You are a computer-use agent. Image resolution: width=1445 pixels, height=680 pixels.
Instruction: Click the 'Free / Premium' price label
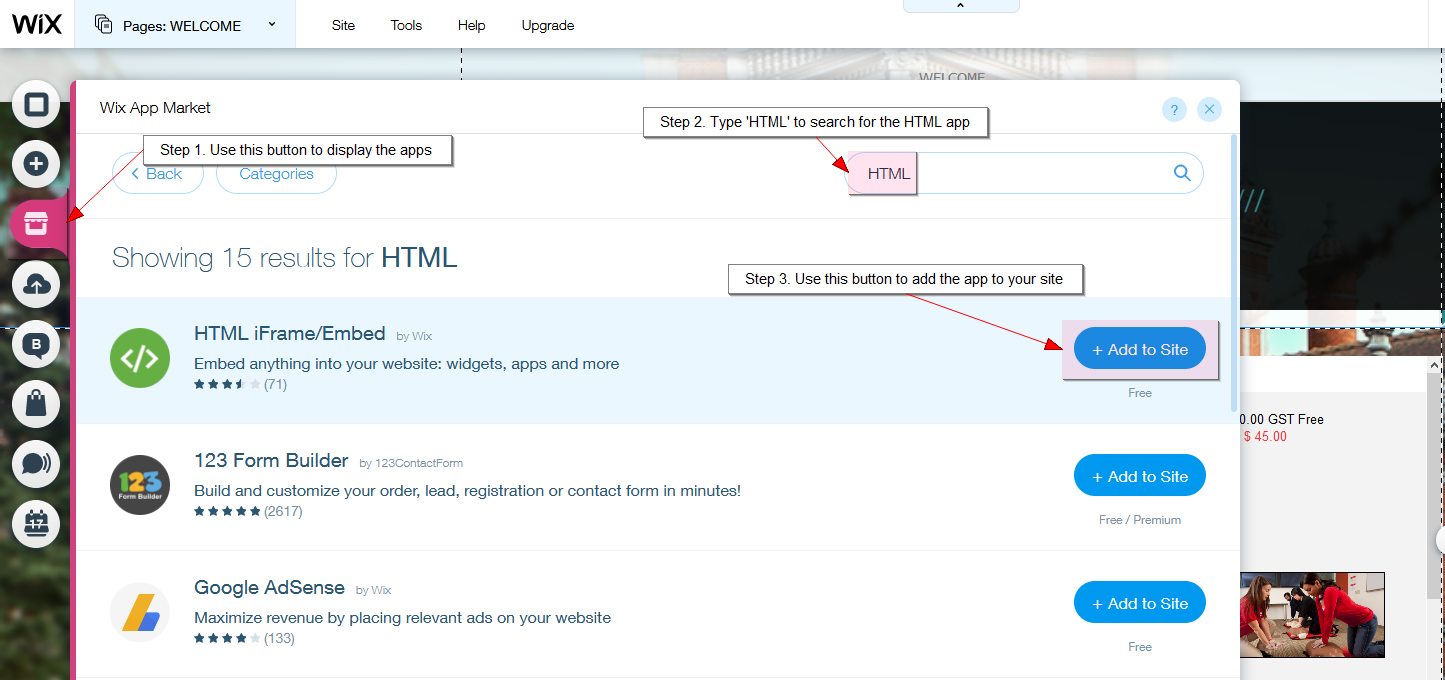pyautogui.click(x=1140, y=520)
